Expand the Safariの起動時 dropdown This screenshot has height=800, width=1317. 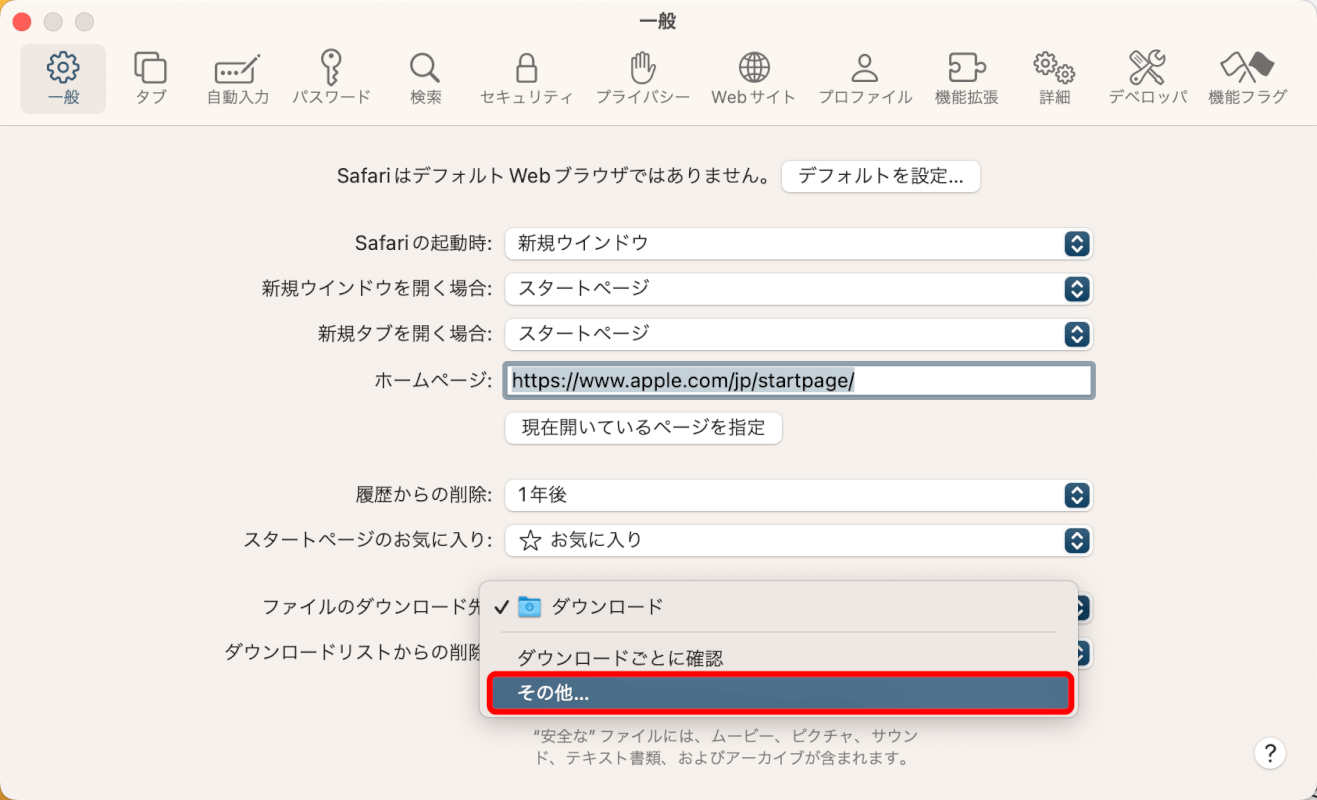(x=798, y=243)
